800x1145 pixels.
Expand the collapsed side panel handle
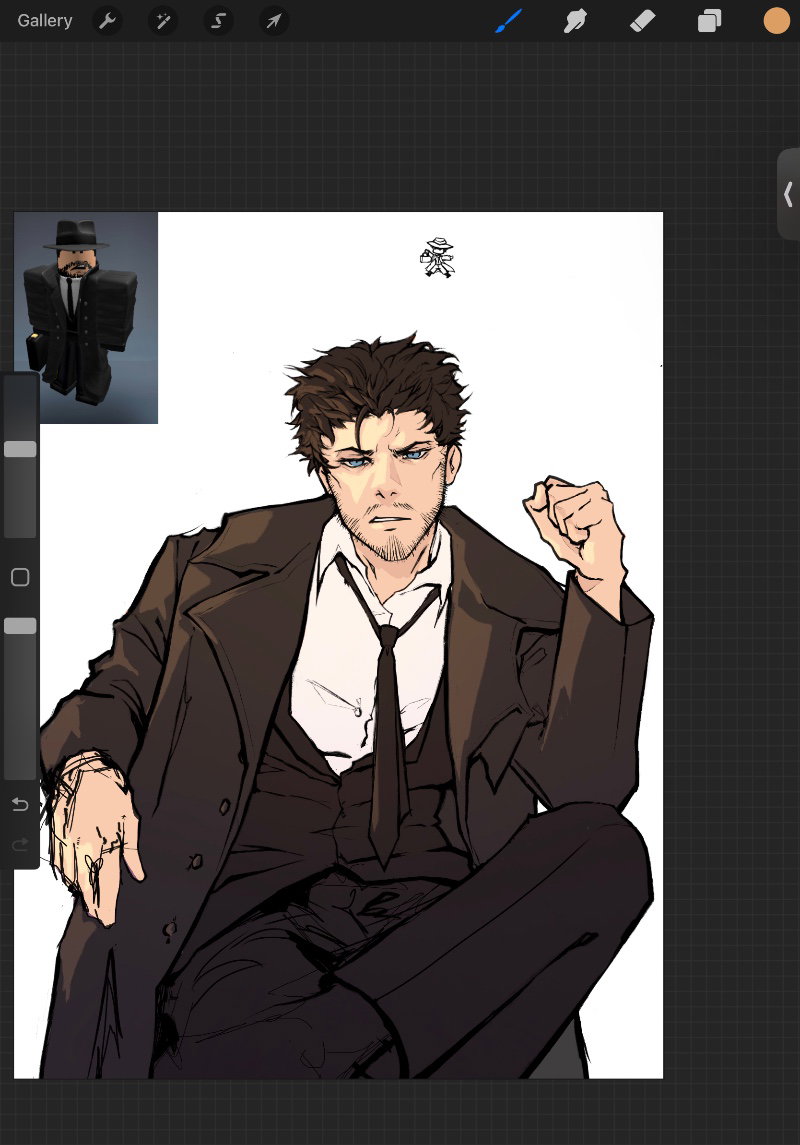[x=788, y=194]
